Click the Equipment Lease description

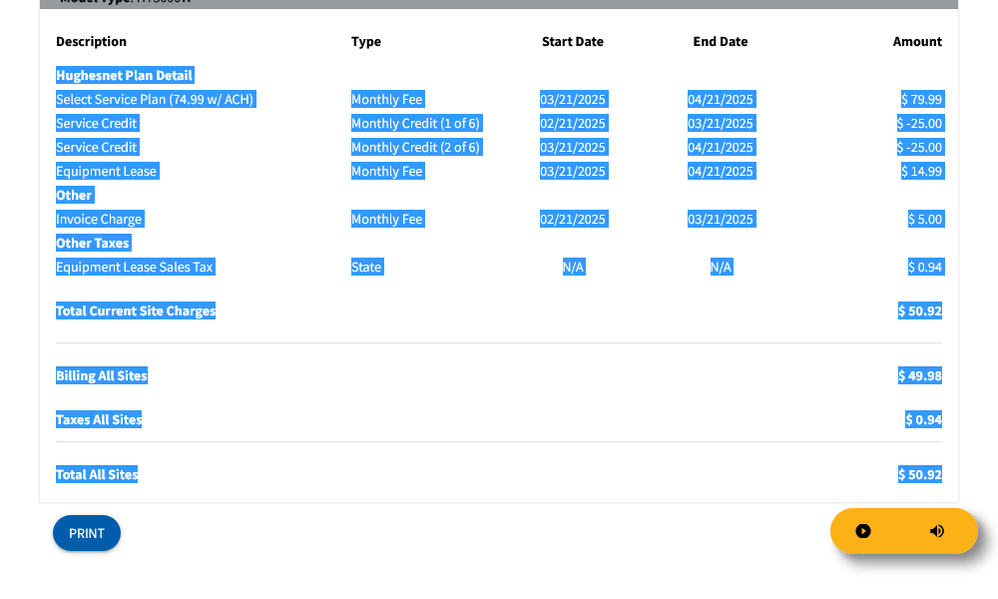pyautogui.click(x=106, y=171)
